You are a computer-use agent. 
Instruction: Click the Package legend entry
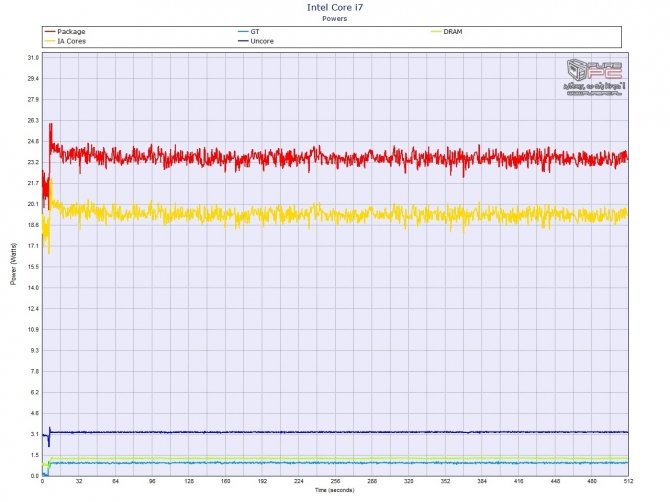coord(65,32)
